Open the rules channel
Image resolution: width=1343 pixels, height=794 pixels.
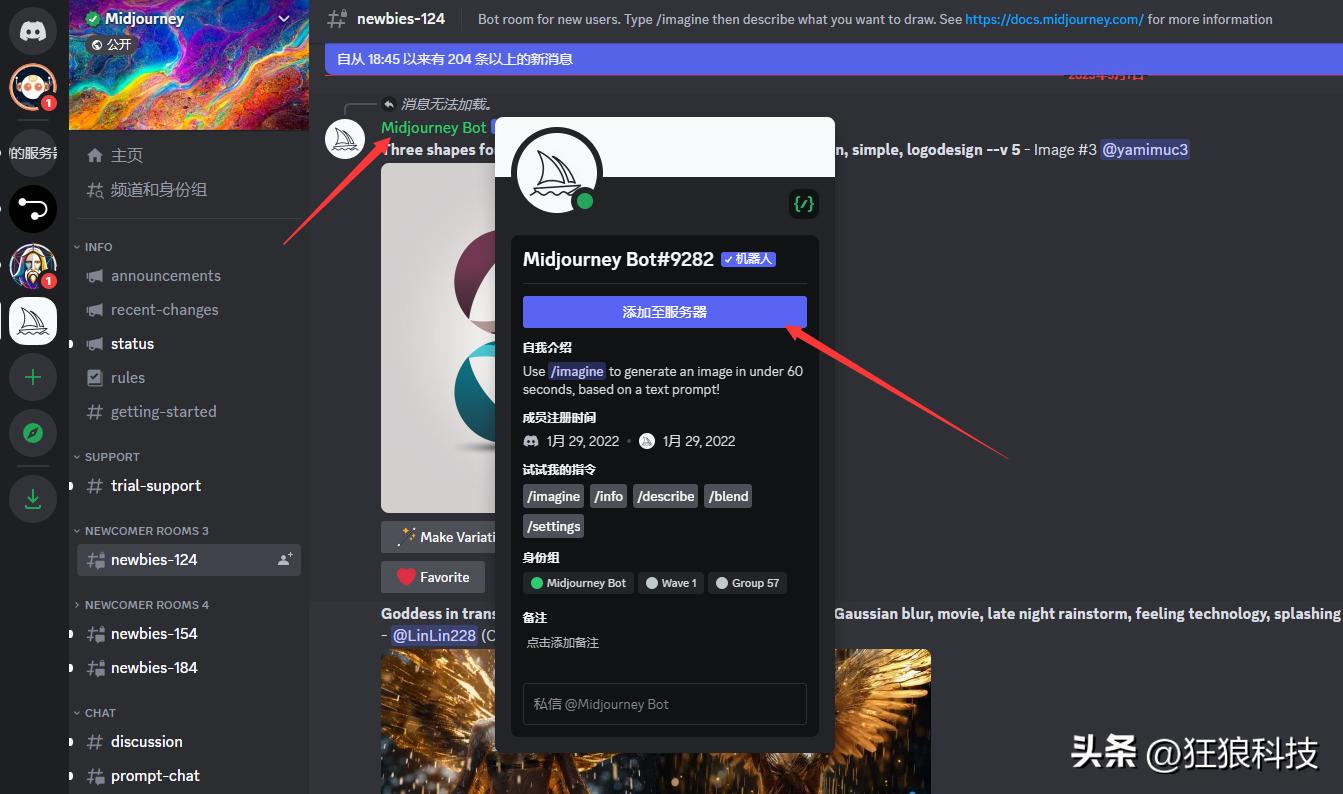click(x=188, y=378)
